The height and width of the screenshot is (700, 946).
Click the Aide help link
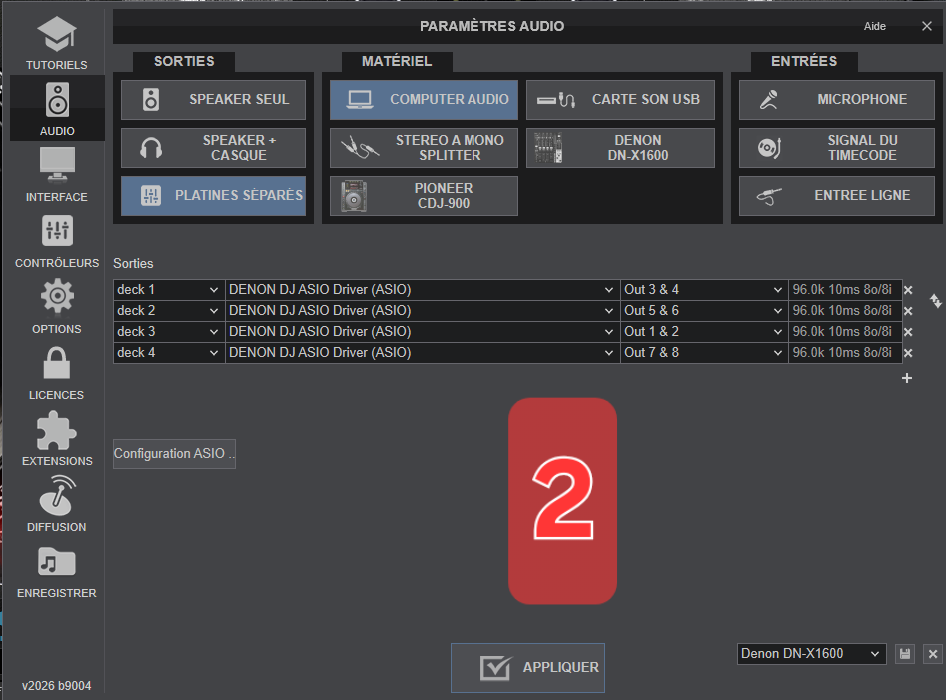coord(875,27)
